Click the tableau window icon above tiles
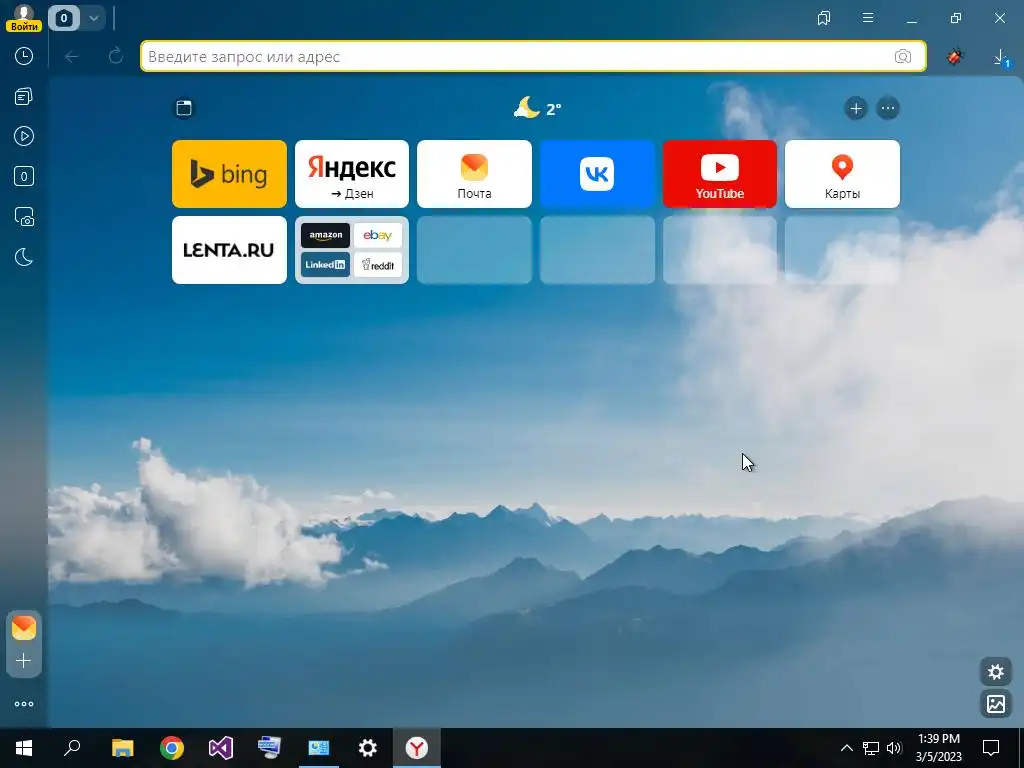The width and height of the screenshot is (1024, 768). (x=184, y=108)
